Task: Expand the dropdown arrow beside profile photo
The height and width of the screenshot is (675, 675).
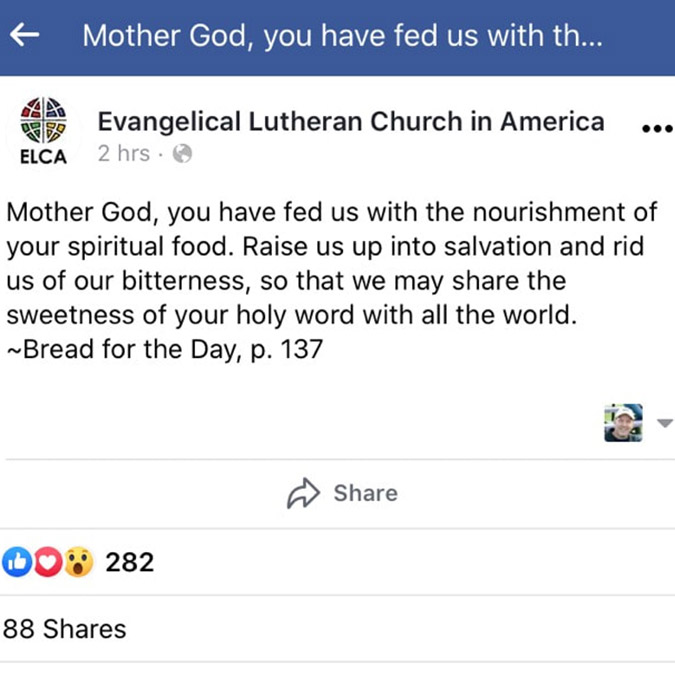Action: [665, 423]
